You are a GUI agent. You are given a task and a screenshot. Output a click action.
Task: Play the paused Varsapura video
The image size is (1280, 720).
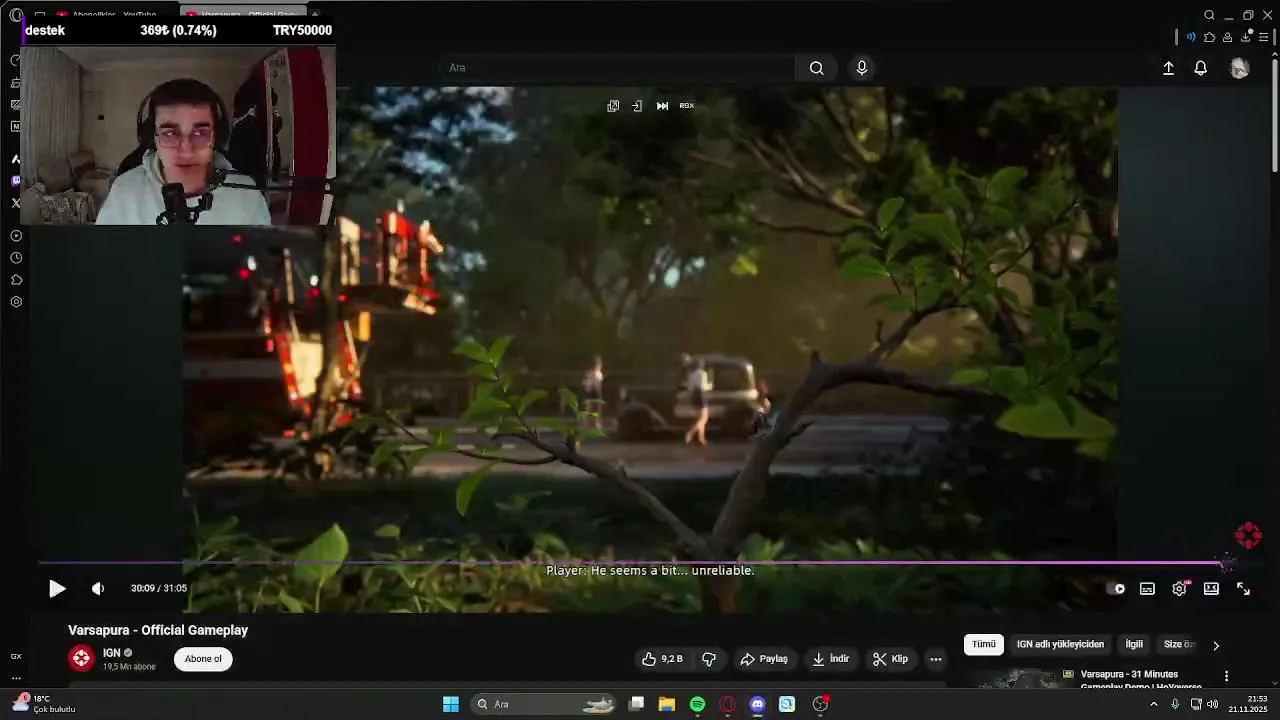pyautogui.click(x=57, y=589)
